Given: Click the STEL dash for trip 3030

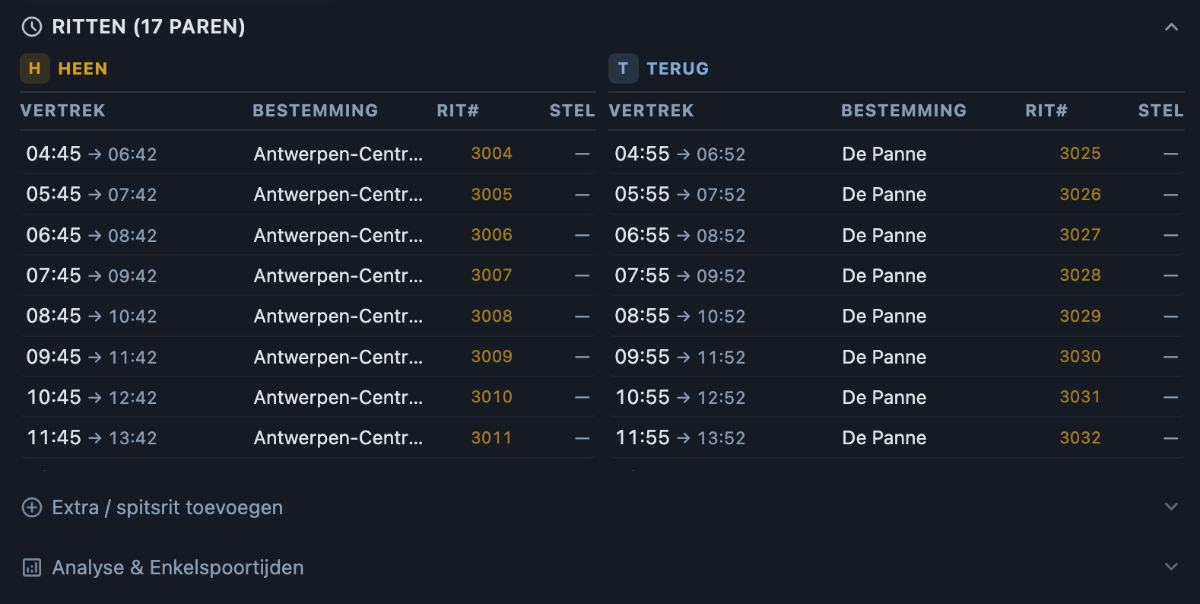Looking at the screenshot, I should click(x=1170, y=357).
